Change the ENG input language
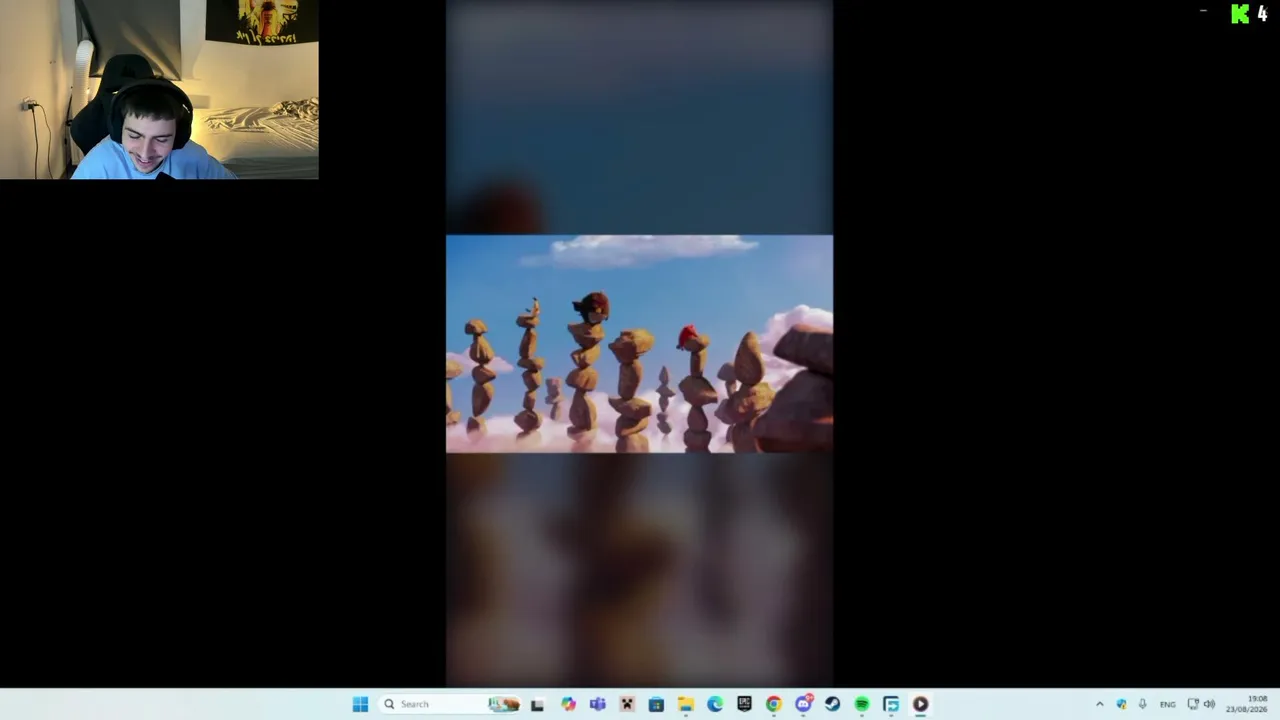 pyautogui.click(x=1167, y=704)
